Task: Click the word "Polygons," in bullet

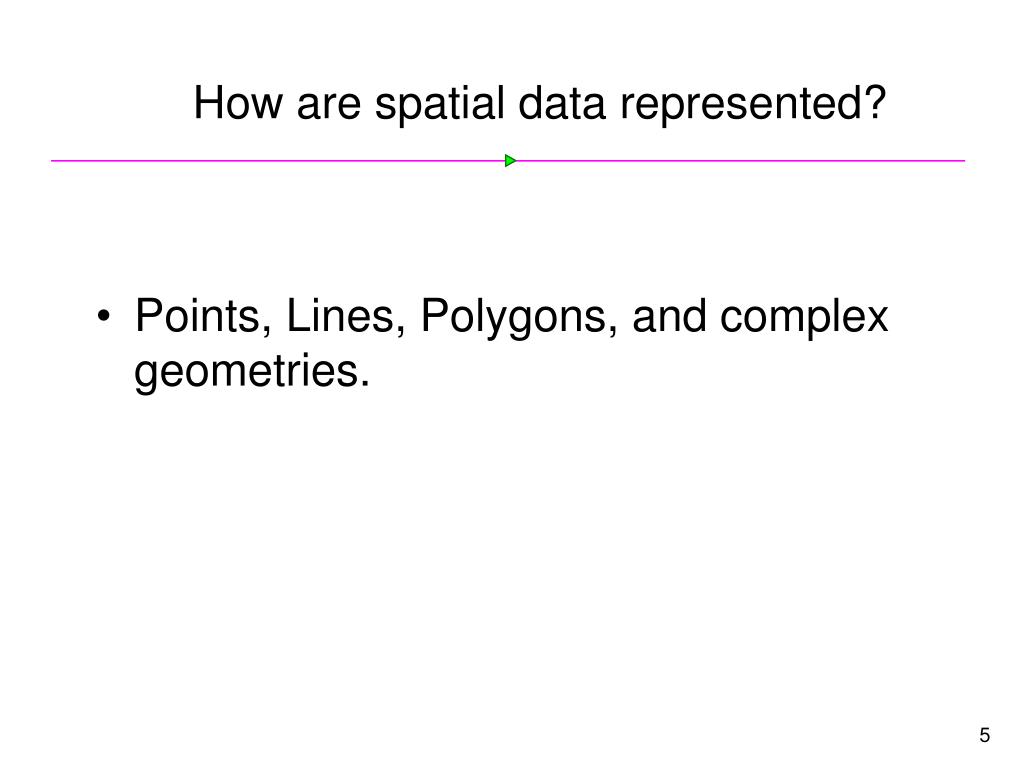Action: (519, 318)
